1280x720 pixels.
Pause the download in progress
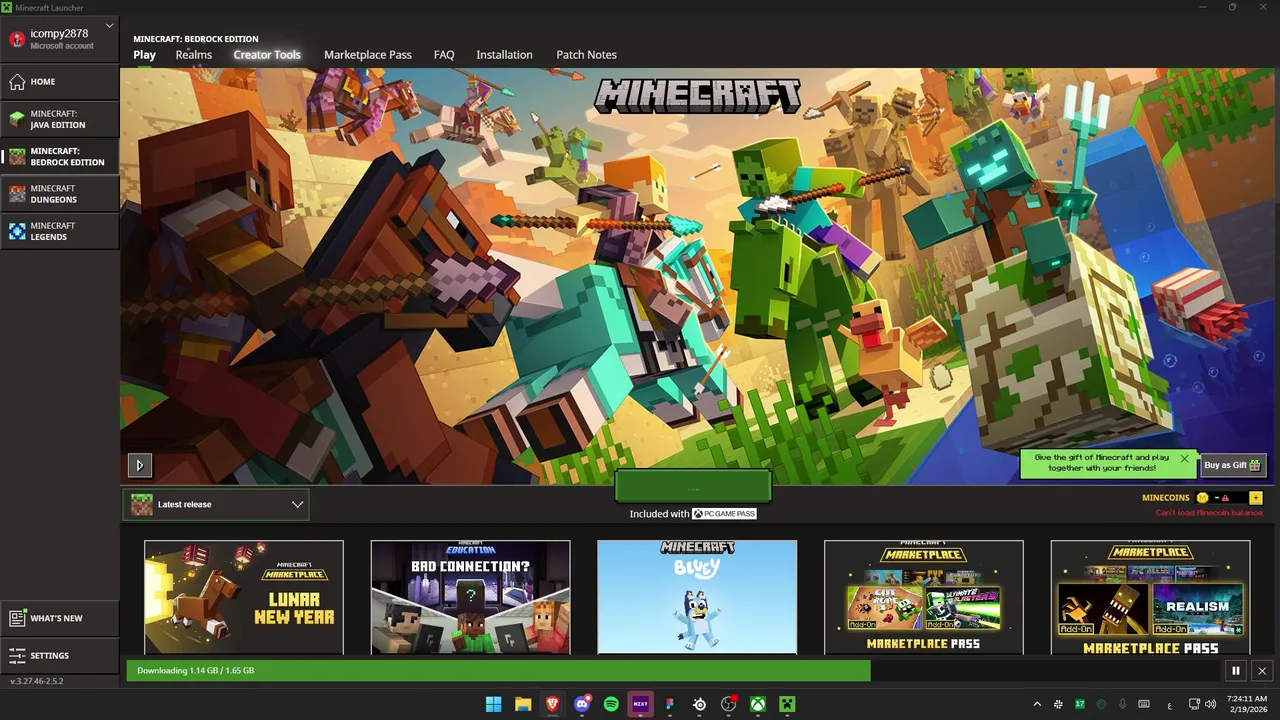[1236, 671]
